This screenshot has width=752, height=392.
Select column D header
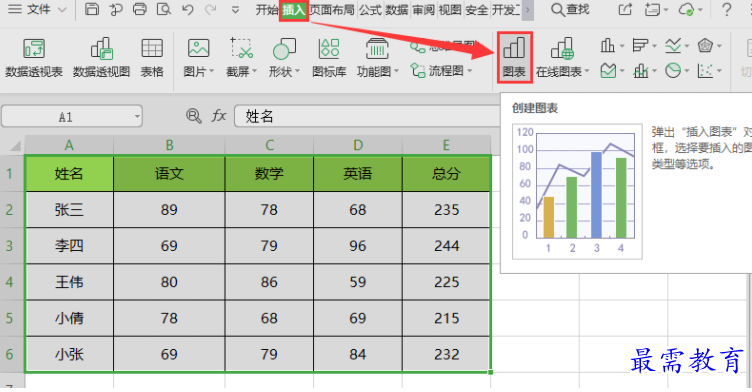tap(358, 145)
